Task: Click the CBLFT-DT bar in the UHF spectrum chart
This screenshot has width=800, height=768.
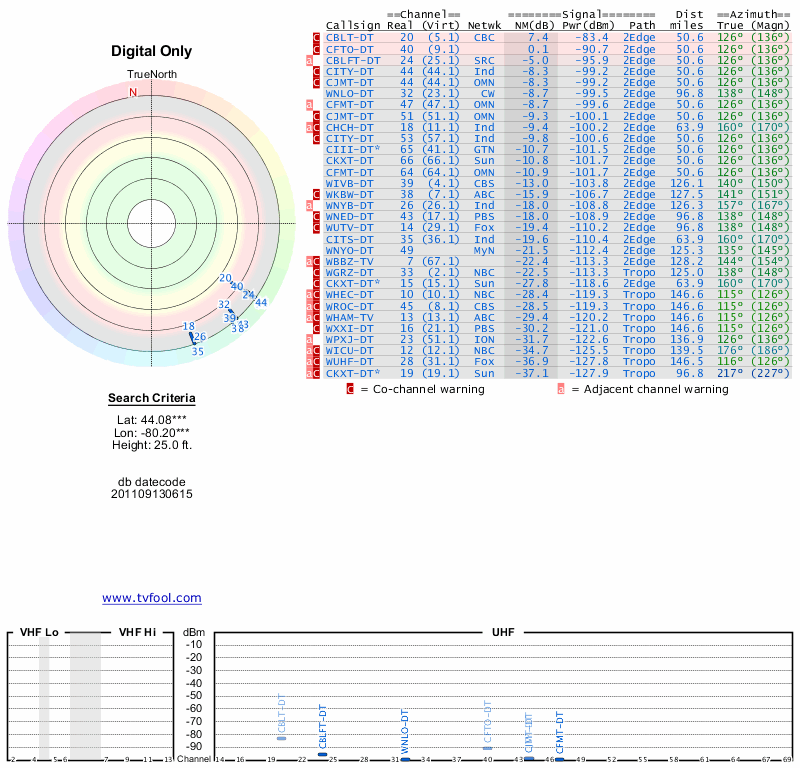Action: click(322, 754)
